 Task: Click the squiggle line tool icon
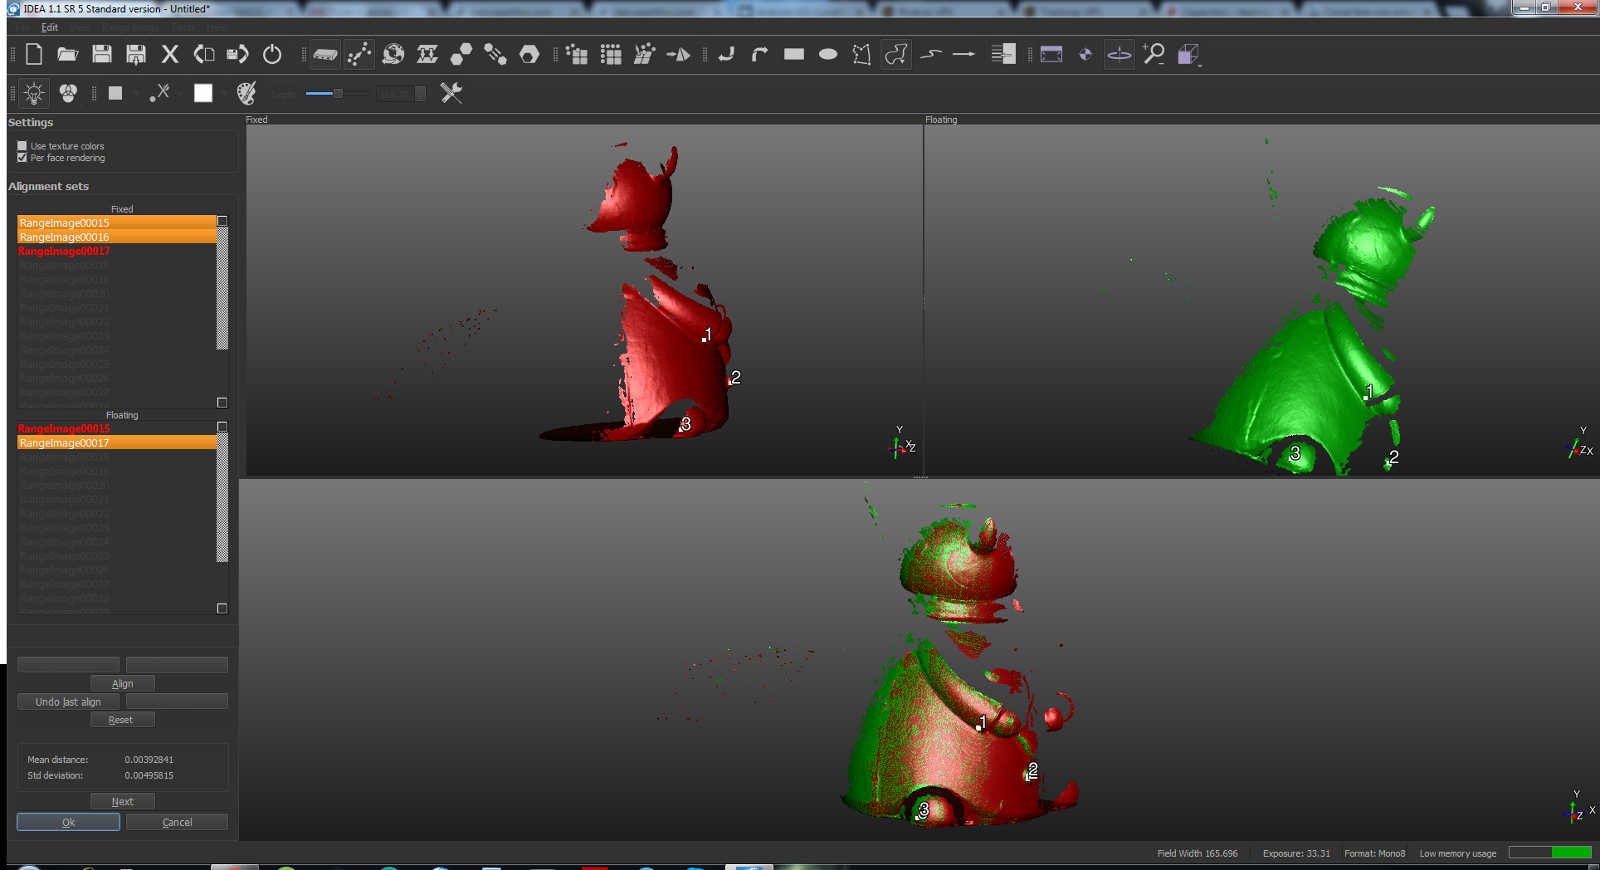[931, 54]
